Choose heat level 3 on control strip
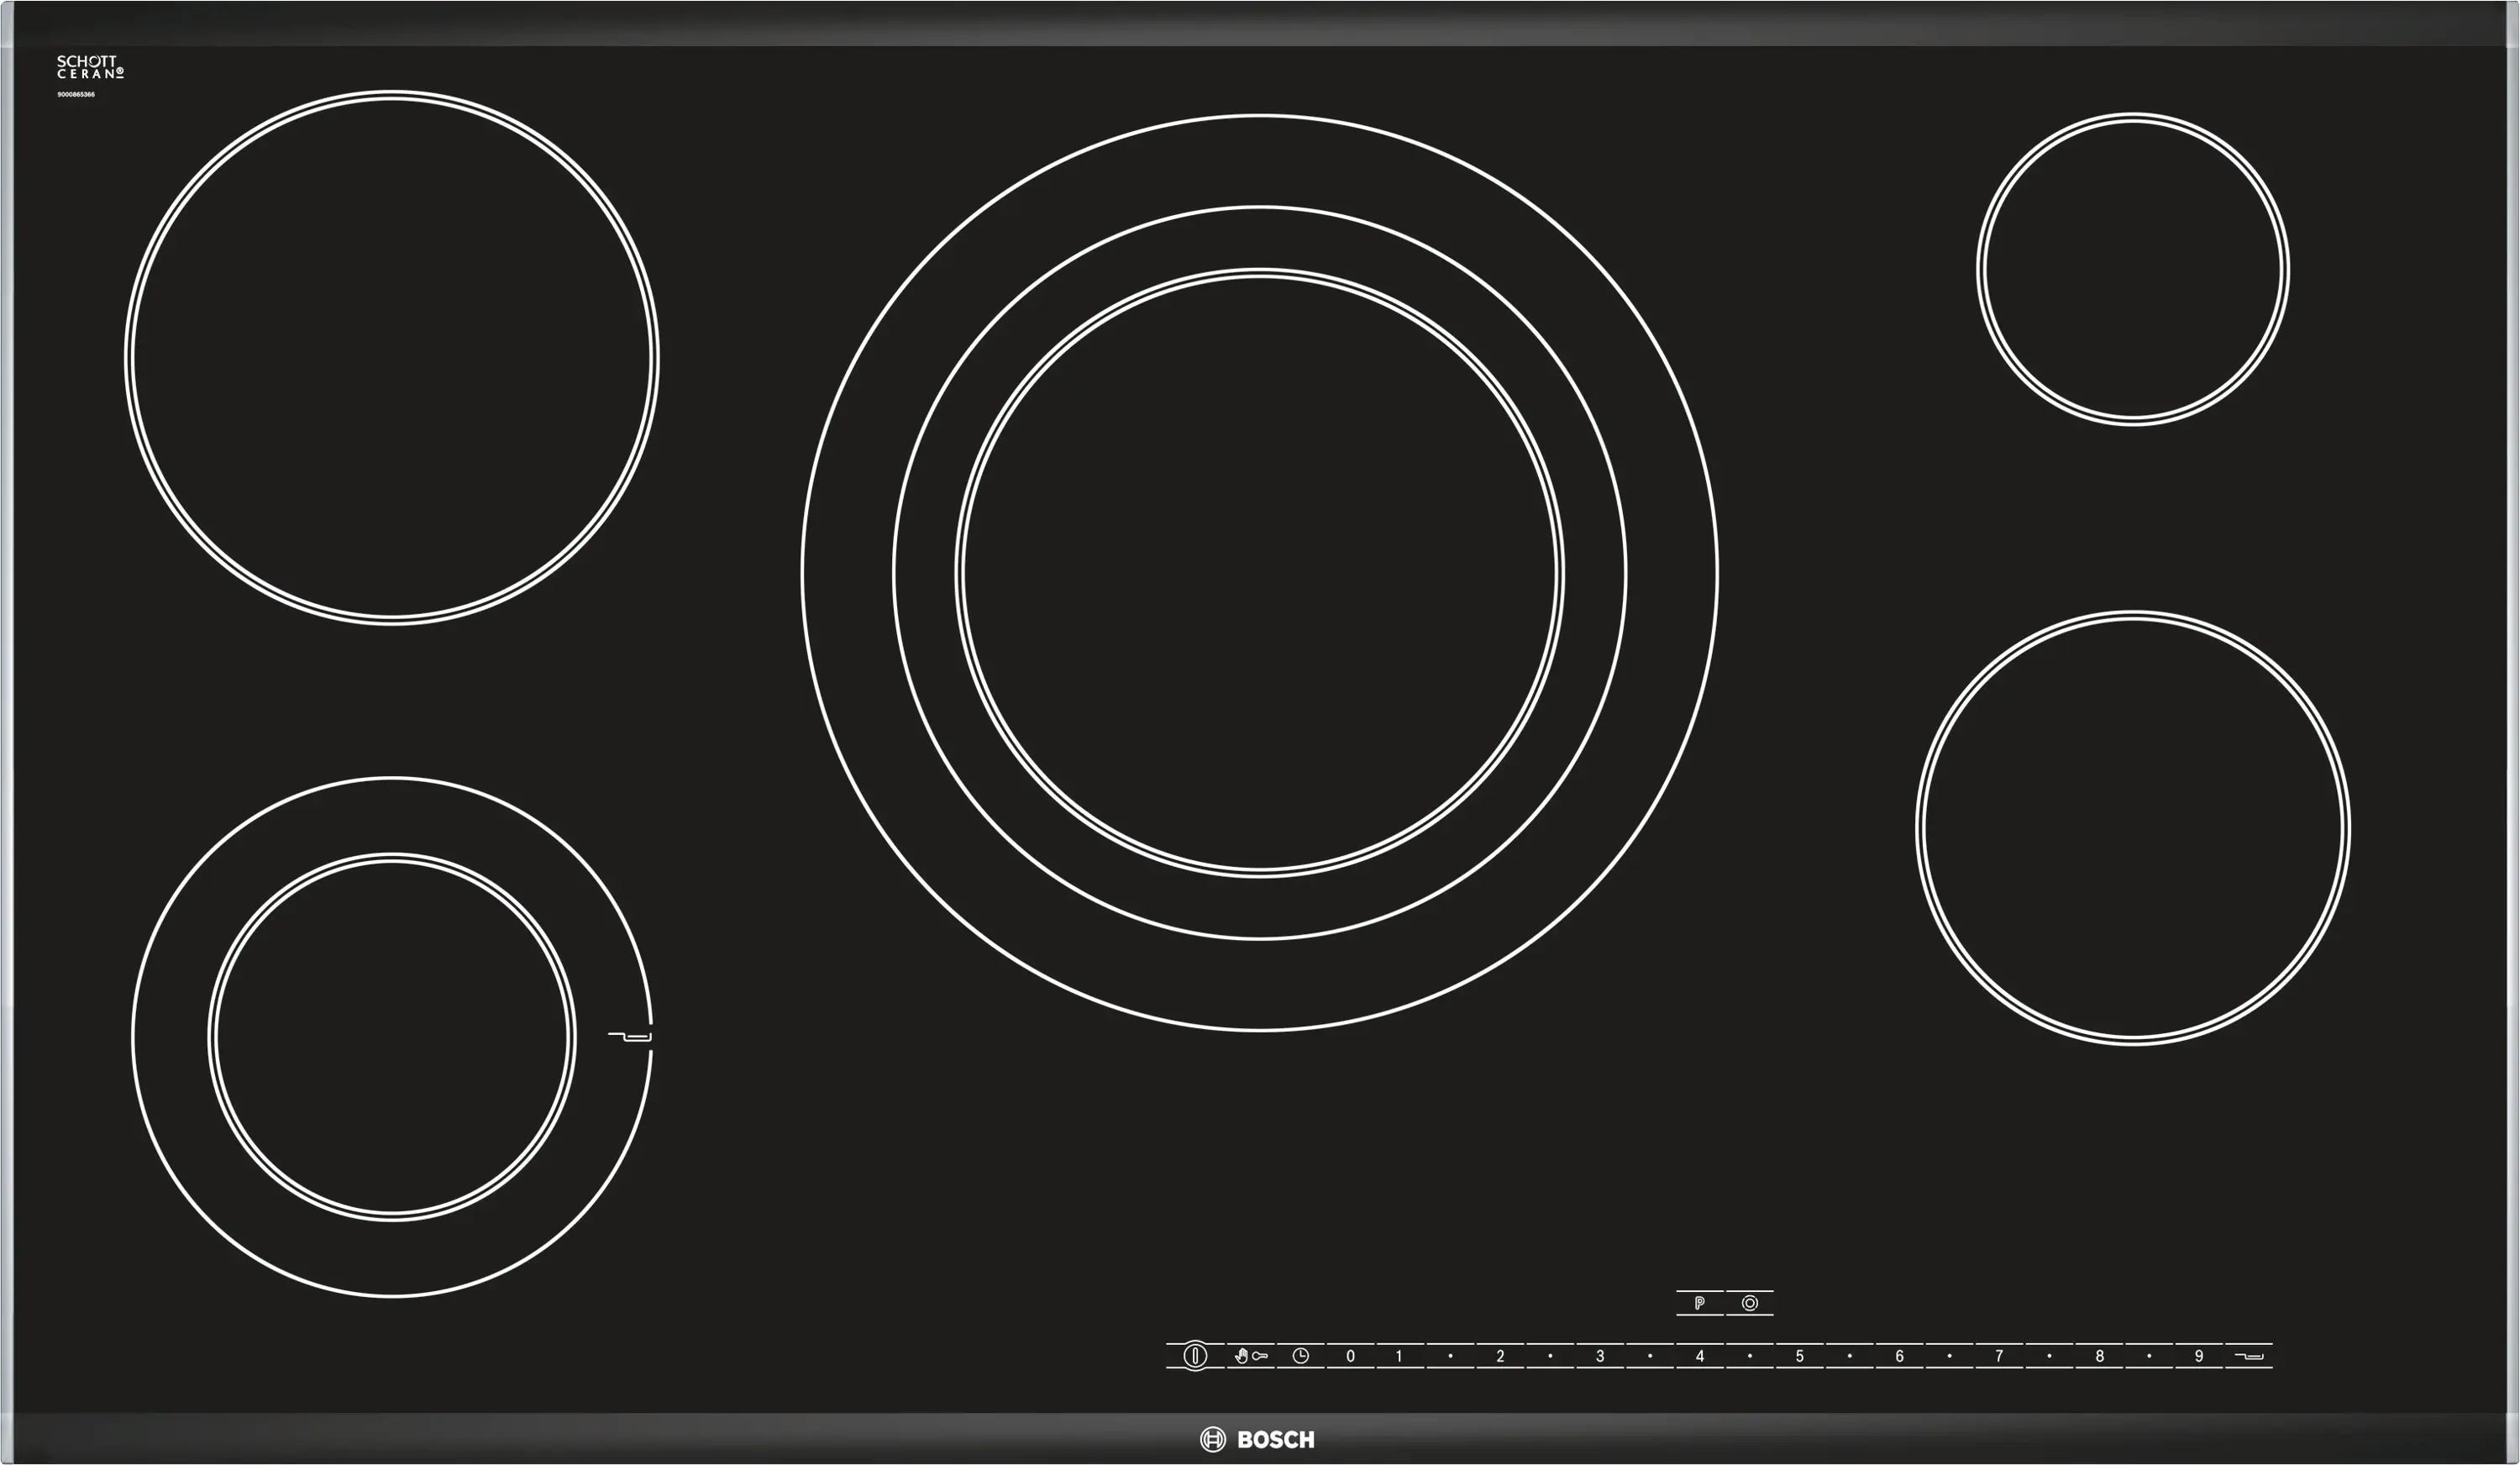The width and height of the screenshot is (2520, 1465). click(x=1599, y=1356)
